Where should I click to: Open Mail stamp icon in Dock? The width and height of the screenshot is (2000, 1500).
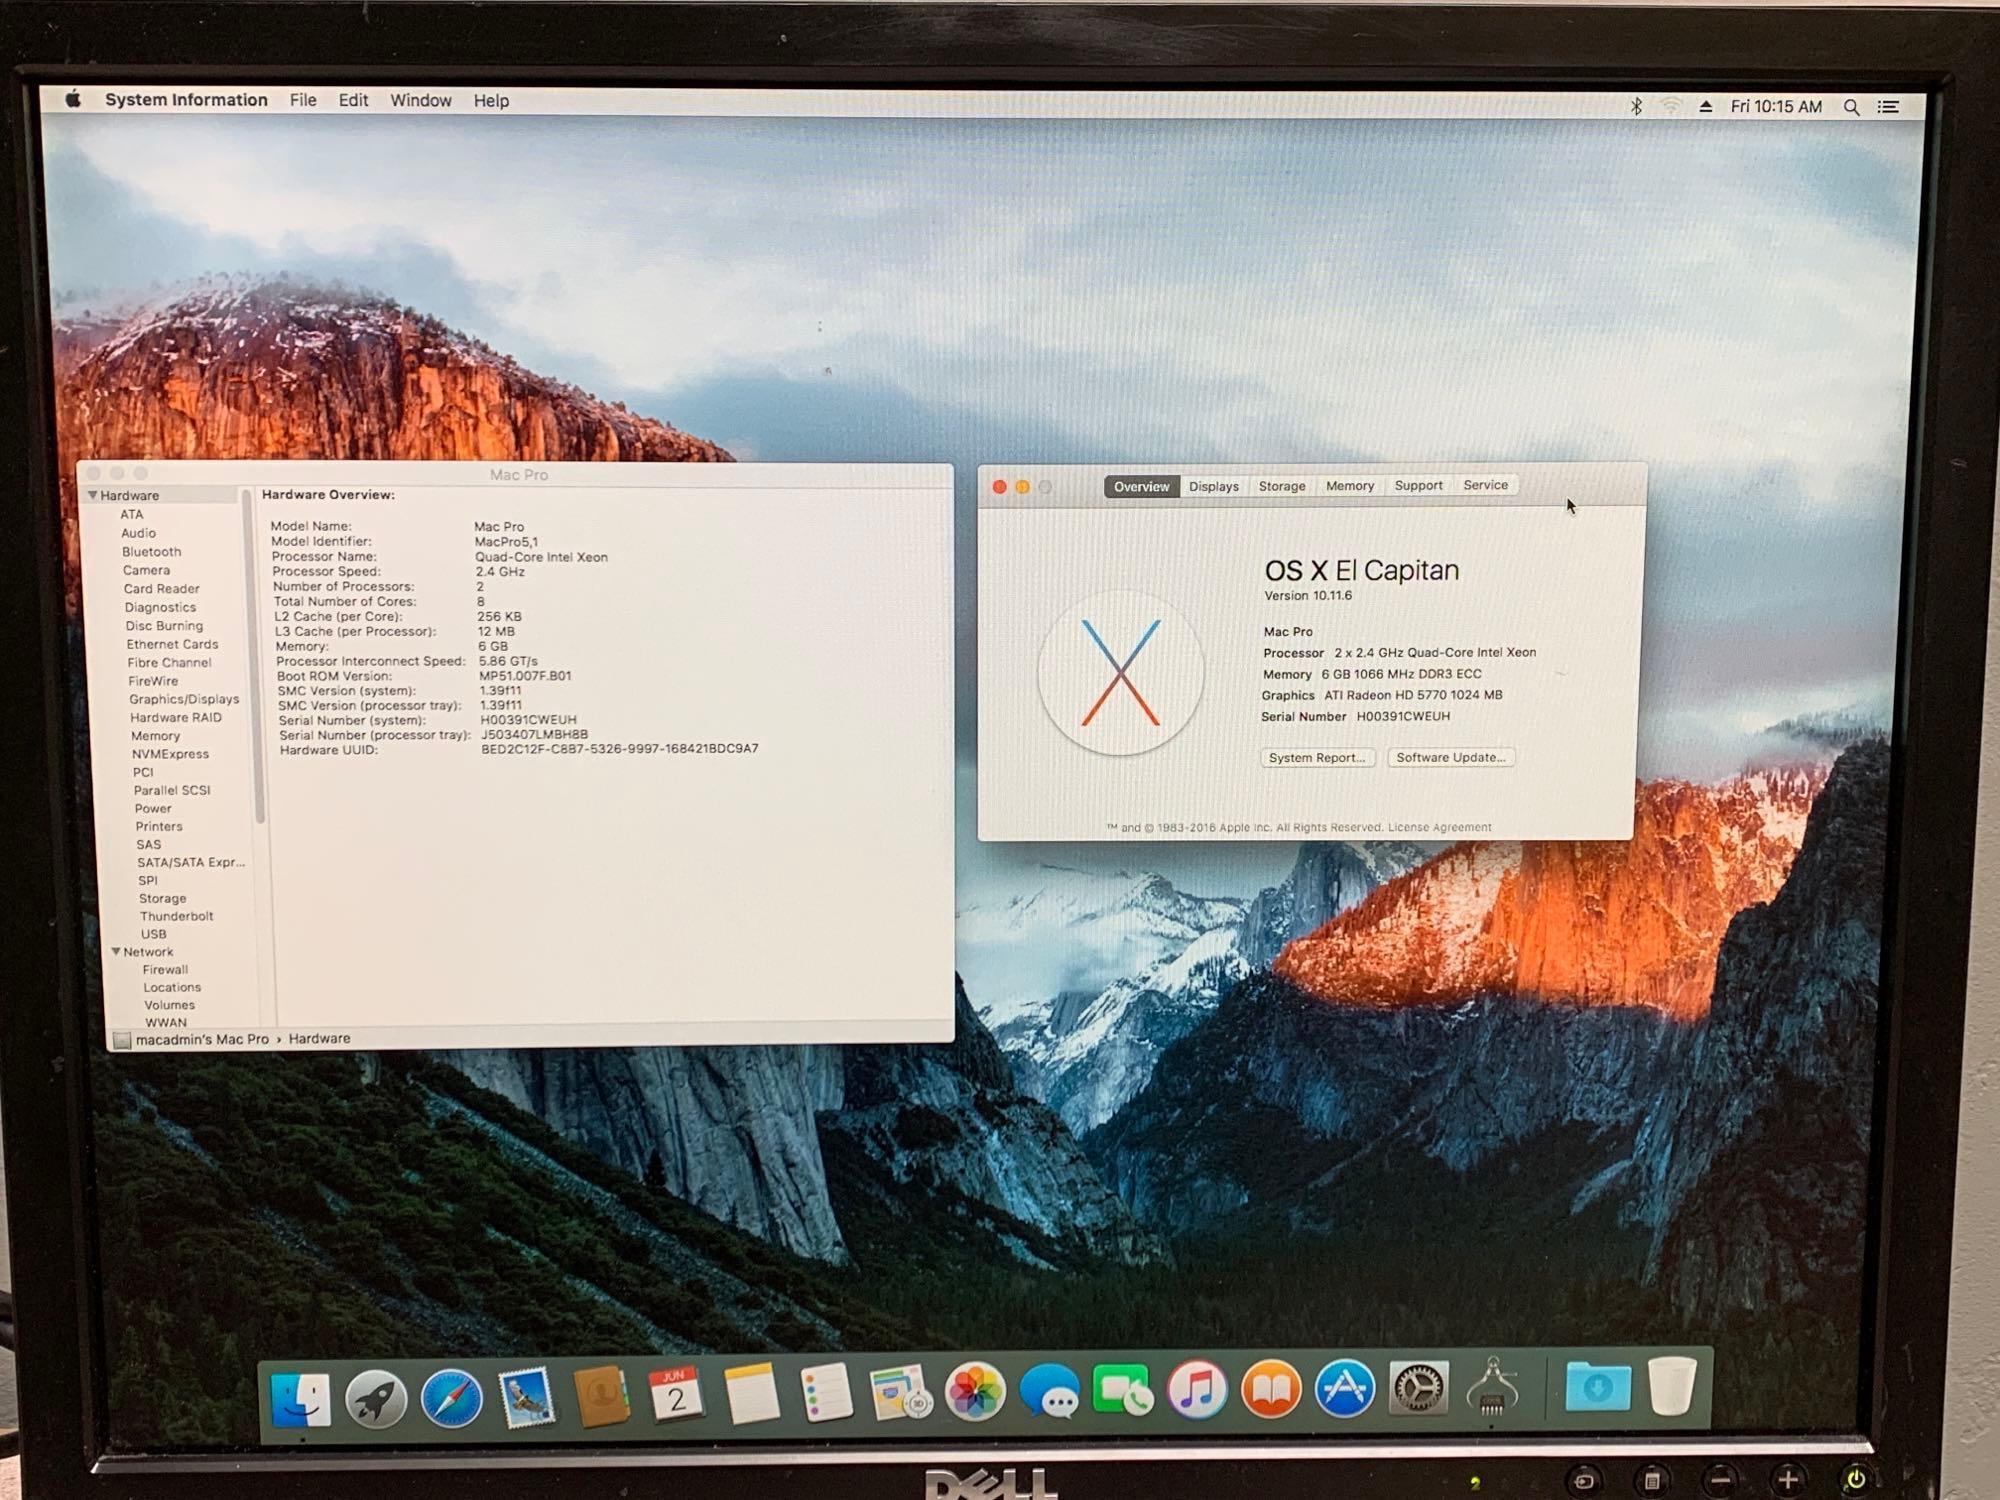(526, 1396)
